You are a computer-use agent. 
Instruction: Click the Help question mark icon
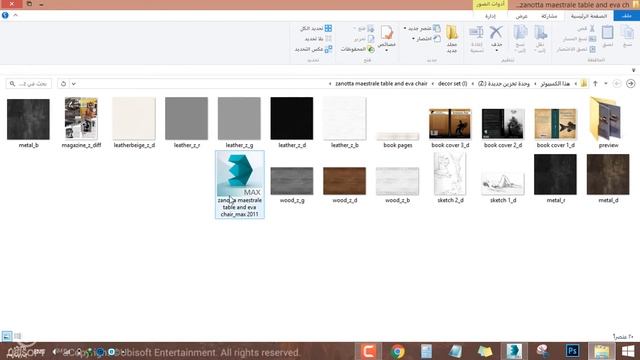(5, 16)
